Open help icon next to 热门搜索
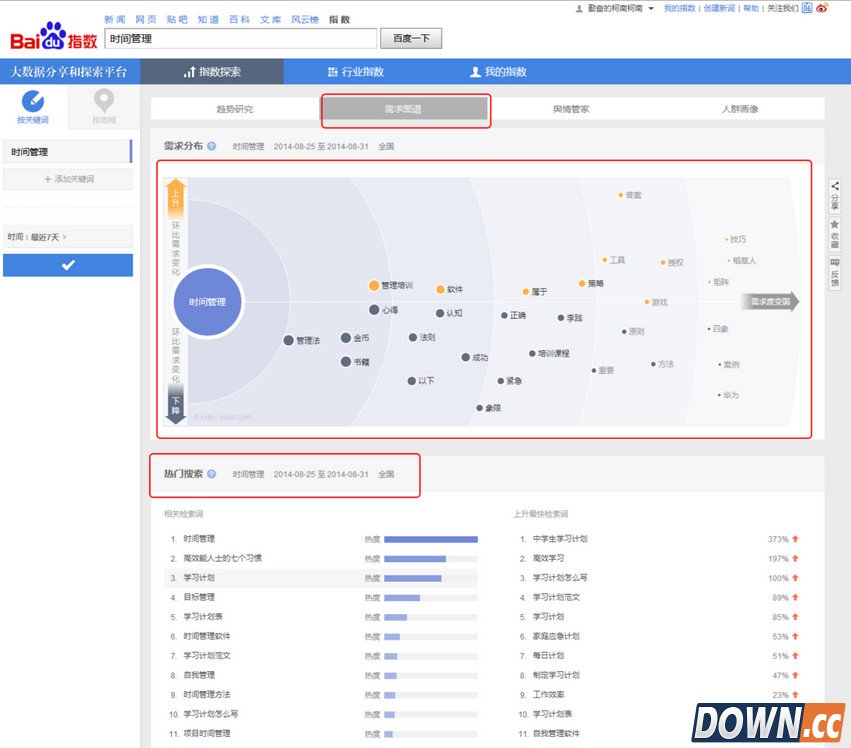 212,474
